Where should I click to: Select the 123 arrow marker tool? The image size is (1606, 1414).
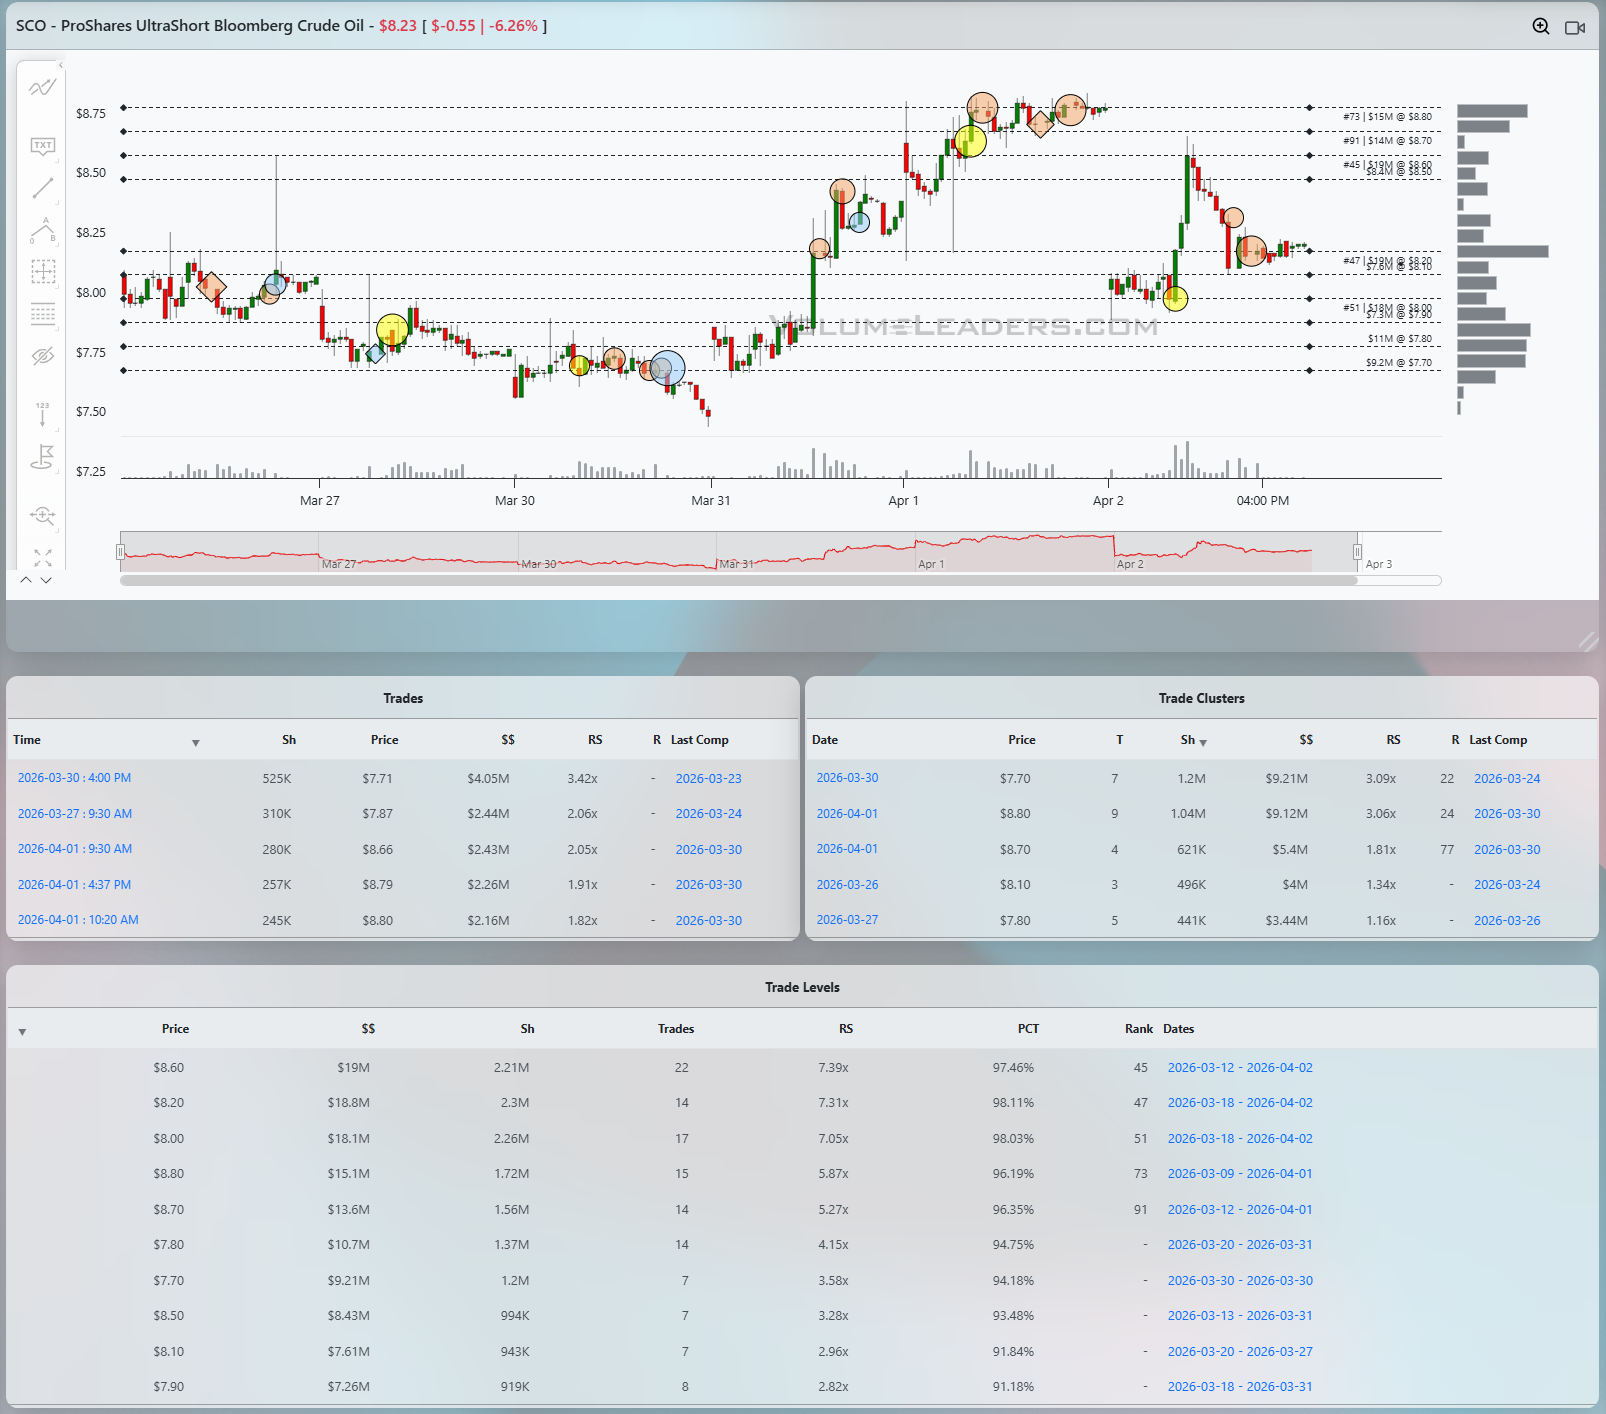click(x=43, y=414)
